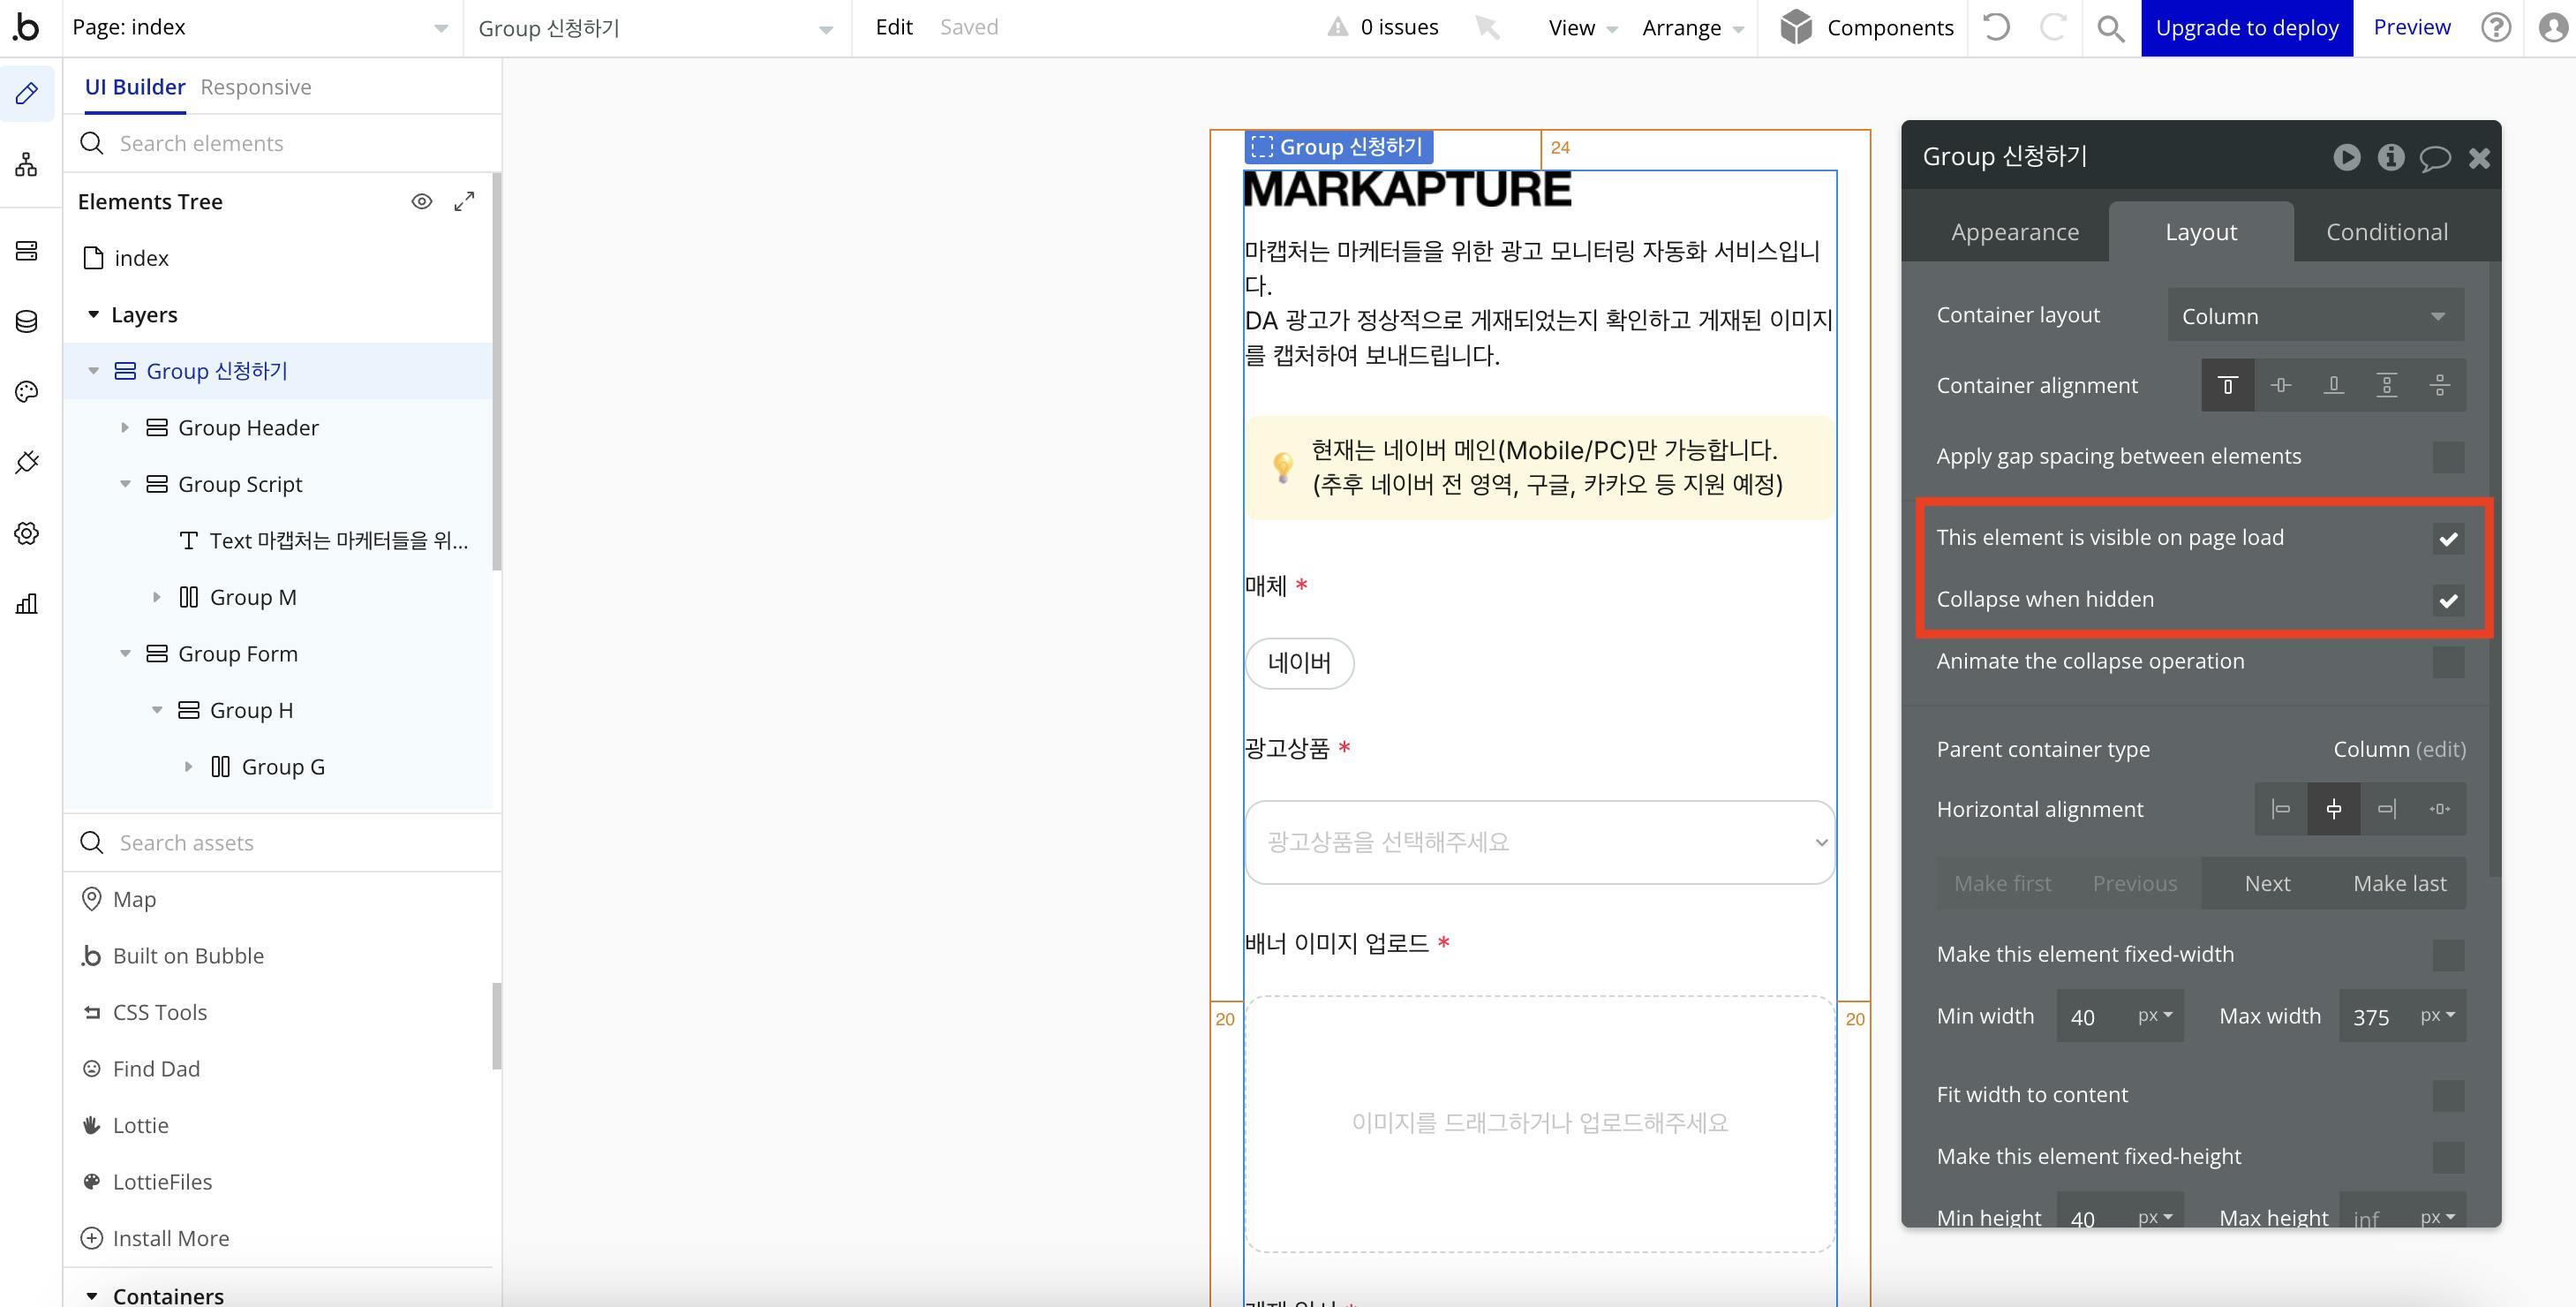Check Fit width to content
This screenshot has width=2576, height=1307.
(2448, 1095)
